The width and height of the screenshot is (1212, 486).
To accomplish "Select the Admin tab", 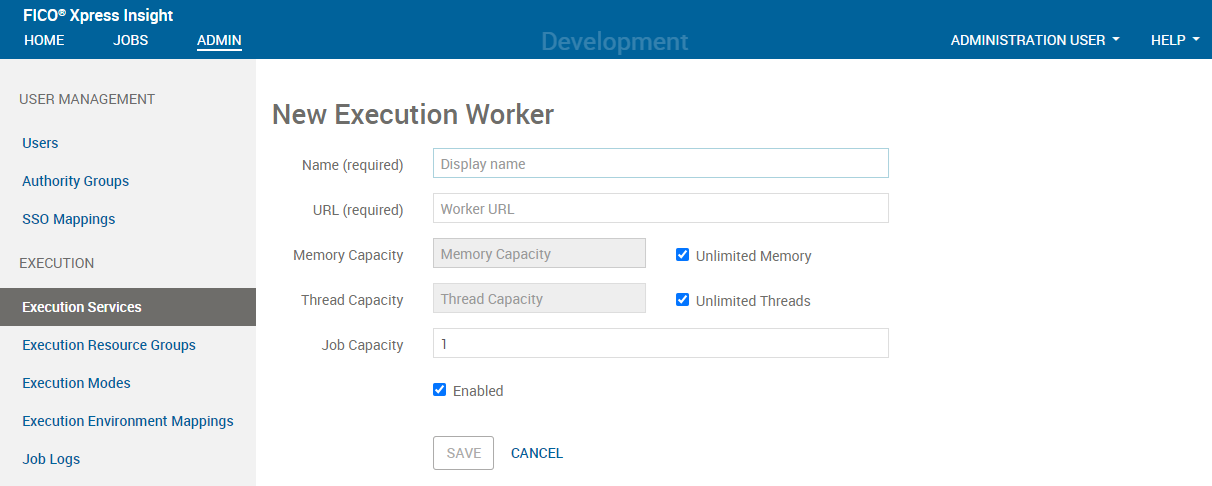I will pos(219,40).
